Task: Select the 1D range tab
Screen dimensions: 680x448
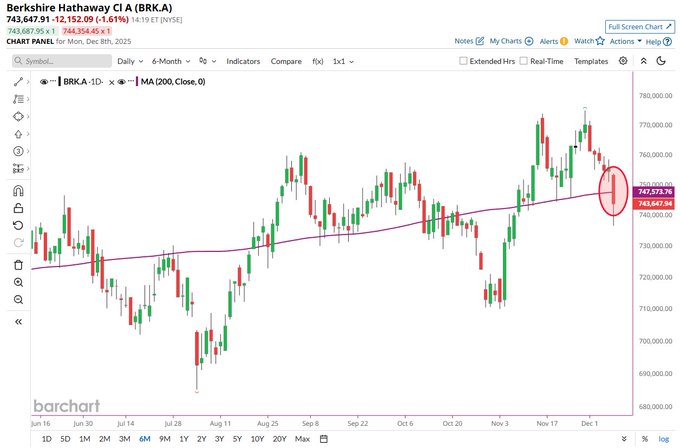Action: tap(46, 439)
